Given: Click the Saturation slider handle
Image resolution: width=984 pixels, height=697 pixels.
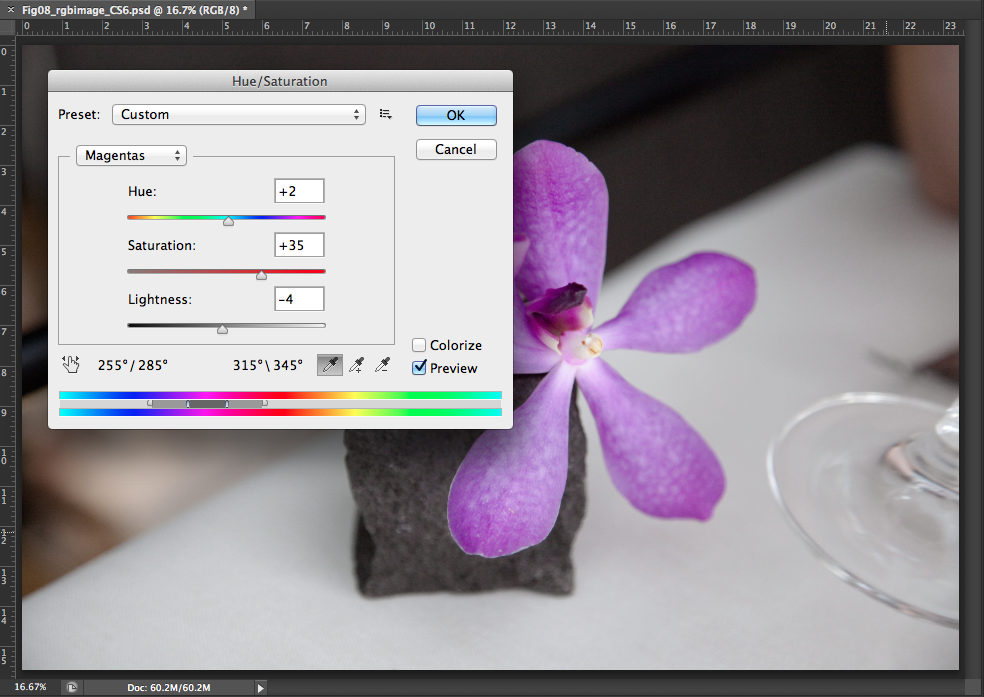Looking at the screenshot, I should point(262,275).
